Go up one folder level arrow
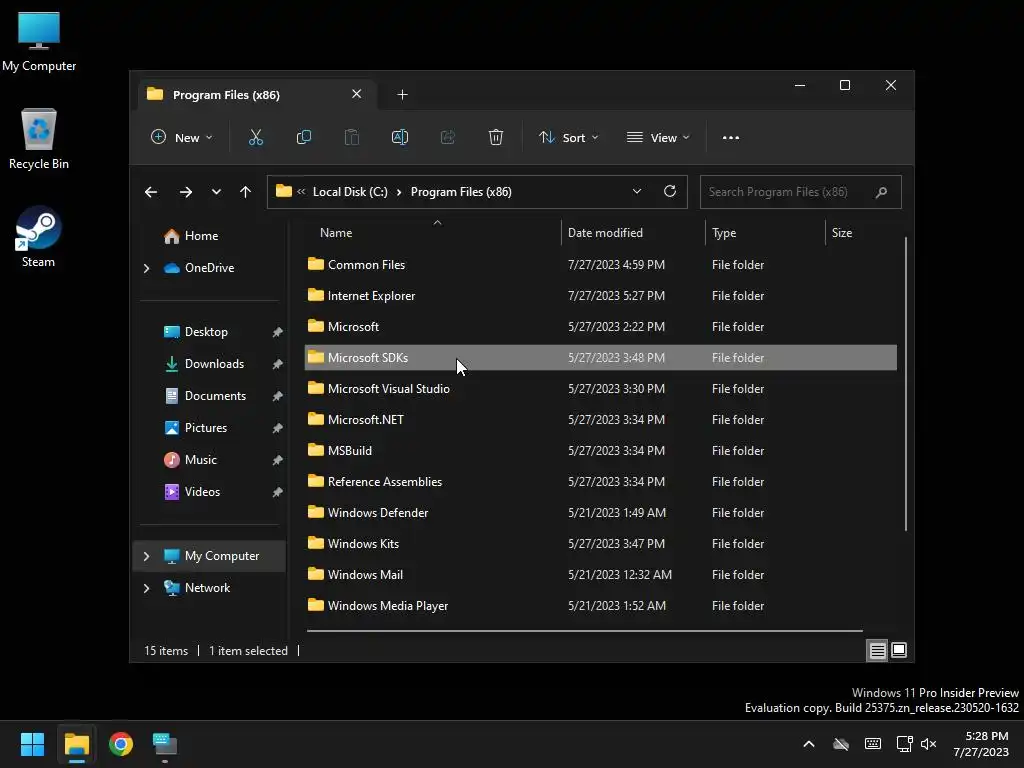Viewport: 1024px width, 768px height. (246, 192)
